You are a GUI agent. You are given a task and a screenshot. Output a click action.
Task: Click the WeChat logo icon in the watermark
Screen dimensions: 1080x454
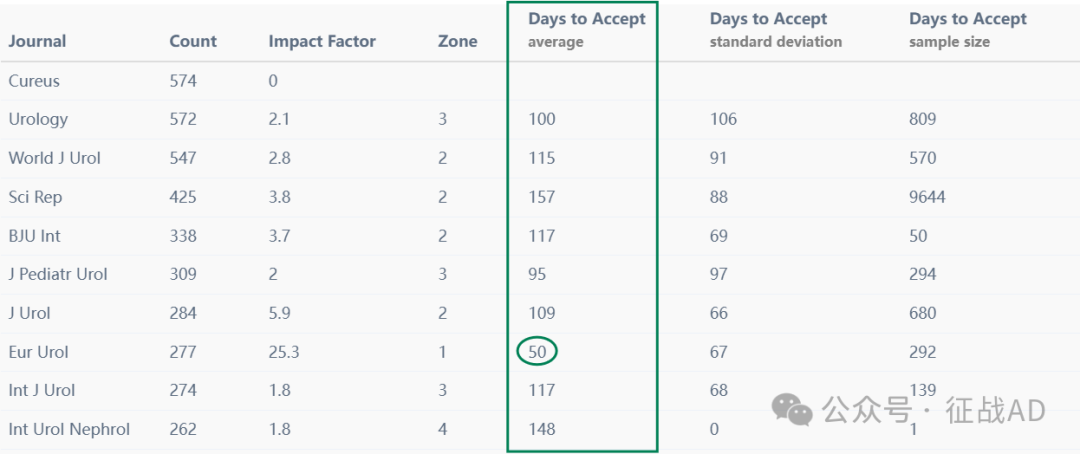click(792, 411)
